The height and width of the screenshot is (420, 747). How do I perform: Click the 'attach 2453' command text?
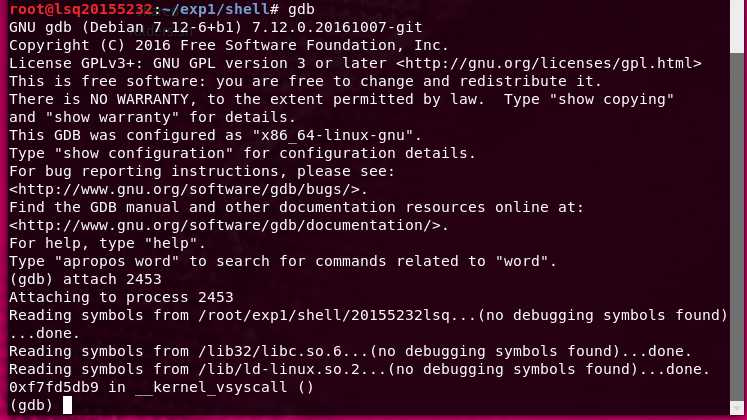click(x=112, y=279)
